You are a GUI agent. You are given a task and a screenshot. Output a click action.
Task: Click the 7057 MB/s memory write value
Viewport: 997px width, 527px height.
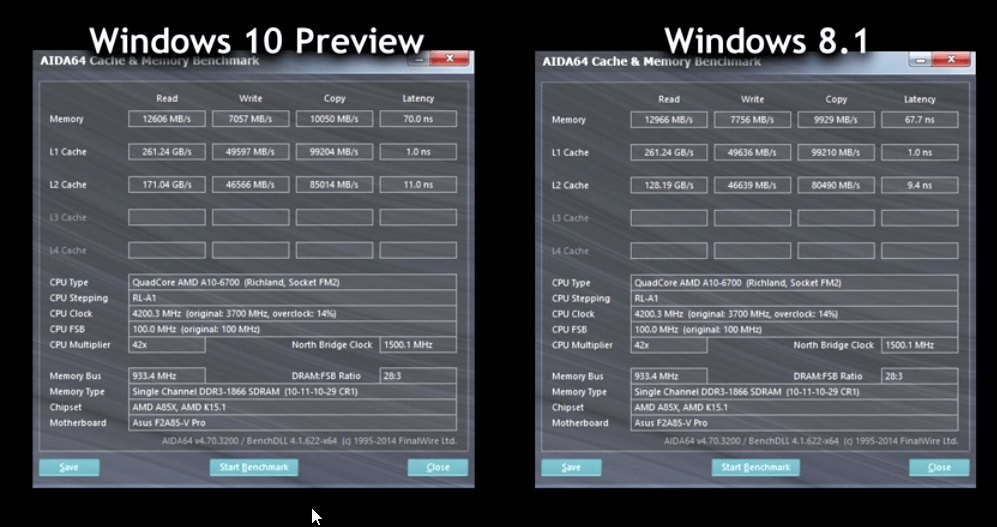coord(250,119)
